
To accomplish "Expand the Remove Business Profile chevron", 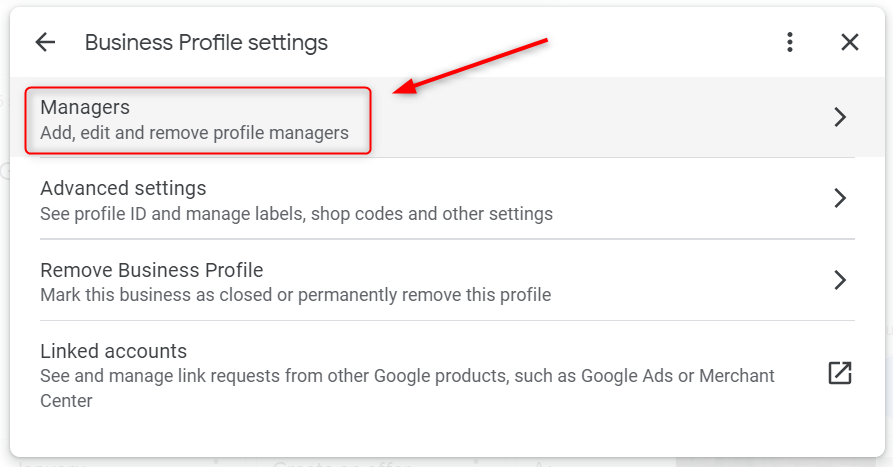I will (x=839, y=280).
